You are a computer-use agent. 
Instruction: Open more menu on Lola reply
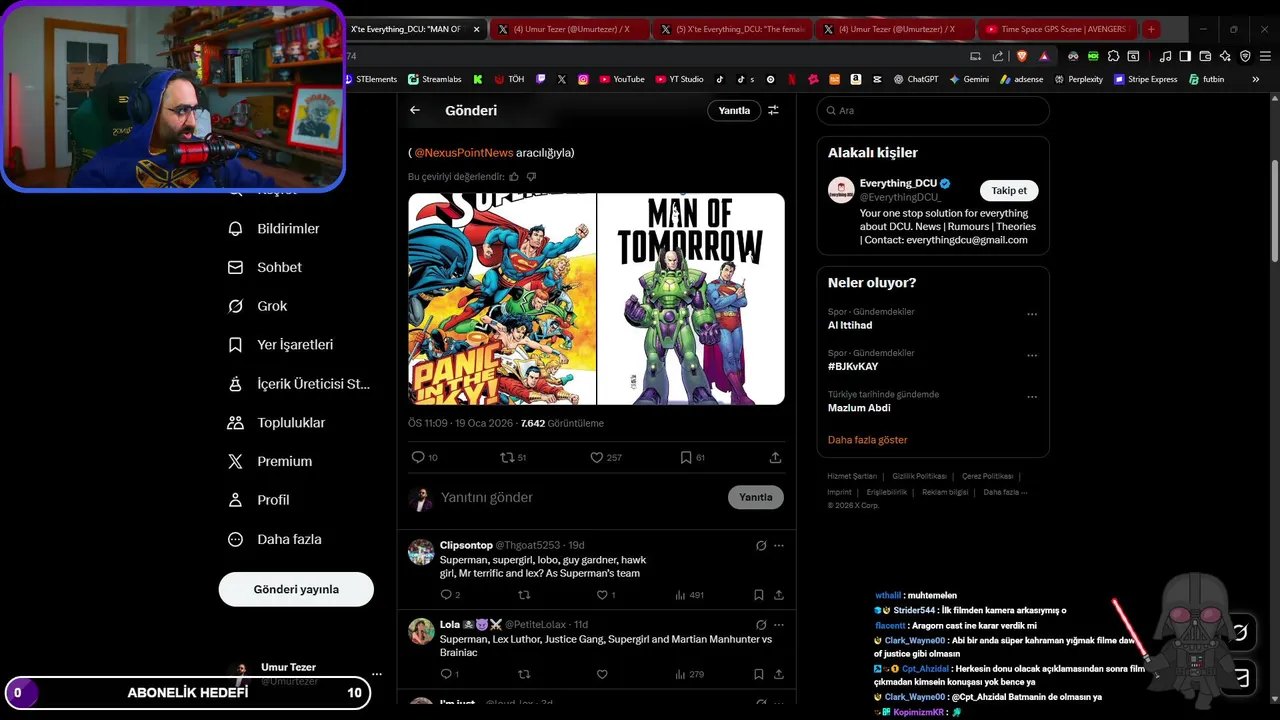(779, 624)
